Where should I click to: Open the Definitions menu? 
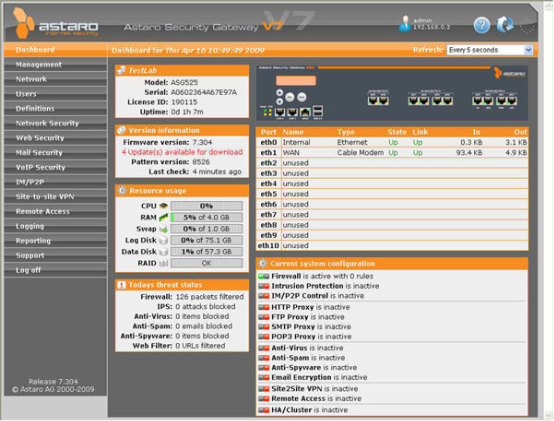55,108
